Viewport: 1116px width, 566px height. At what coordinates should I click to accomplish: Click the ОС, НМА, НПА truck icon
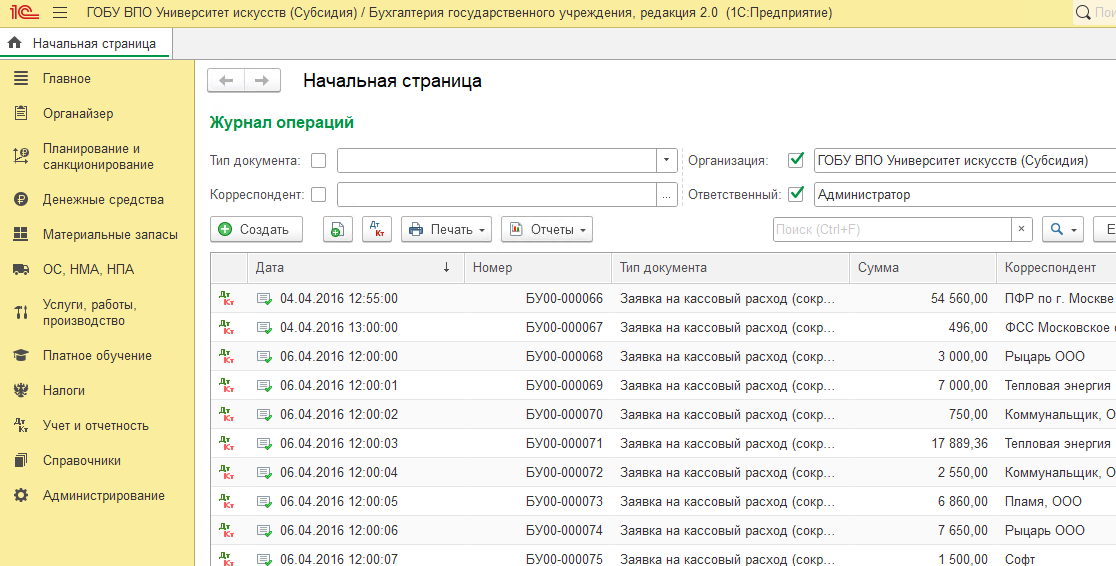tap(21, 269)
